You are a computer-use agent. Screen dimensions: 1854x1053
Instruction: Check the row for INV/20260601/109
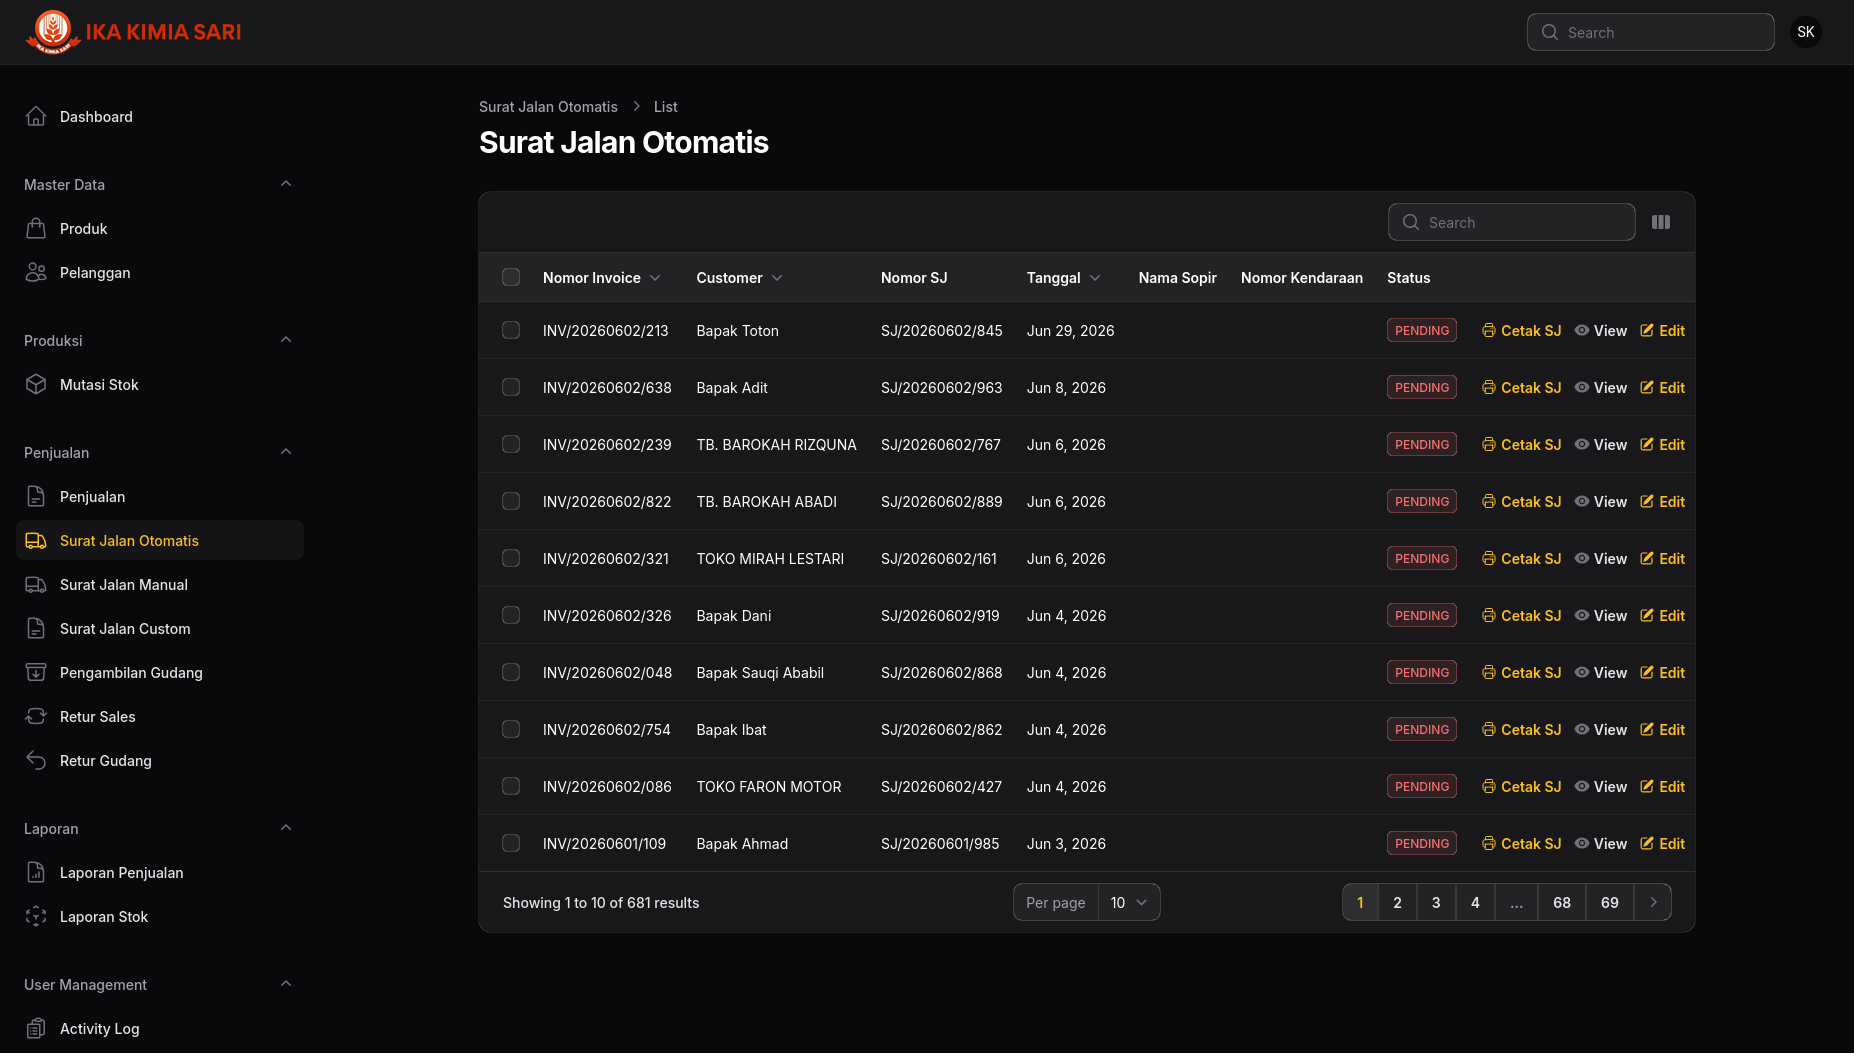[511, 843]
